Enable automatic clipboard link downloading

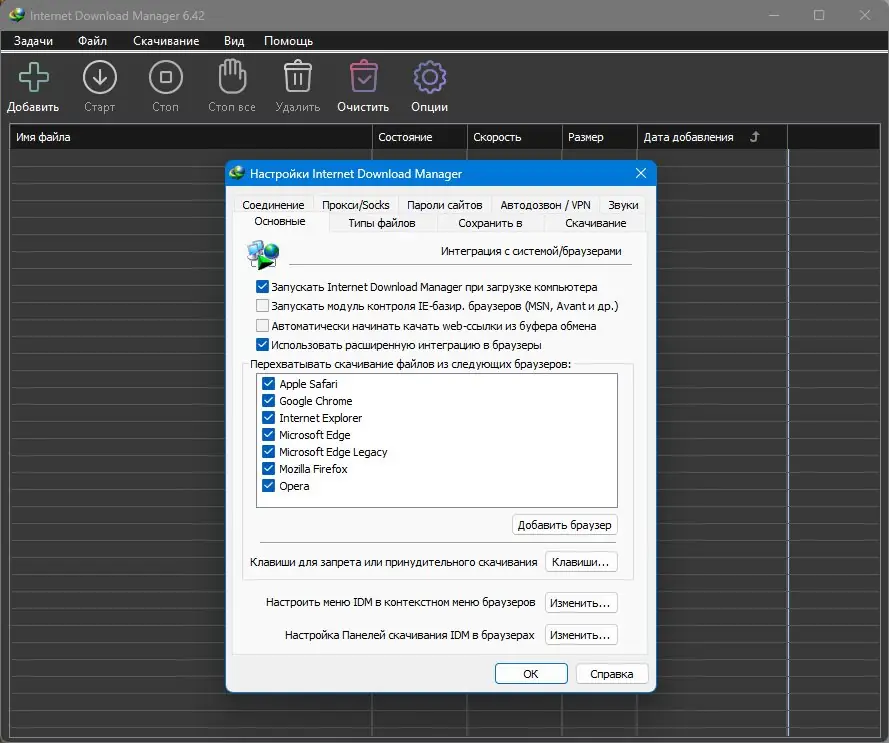click(x=262, y=325)
